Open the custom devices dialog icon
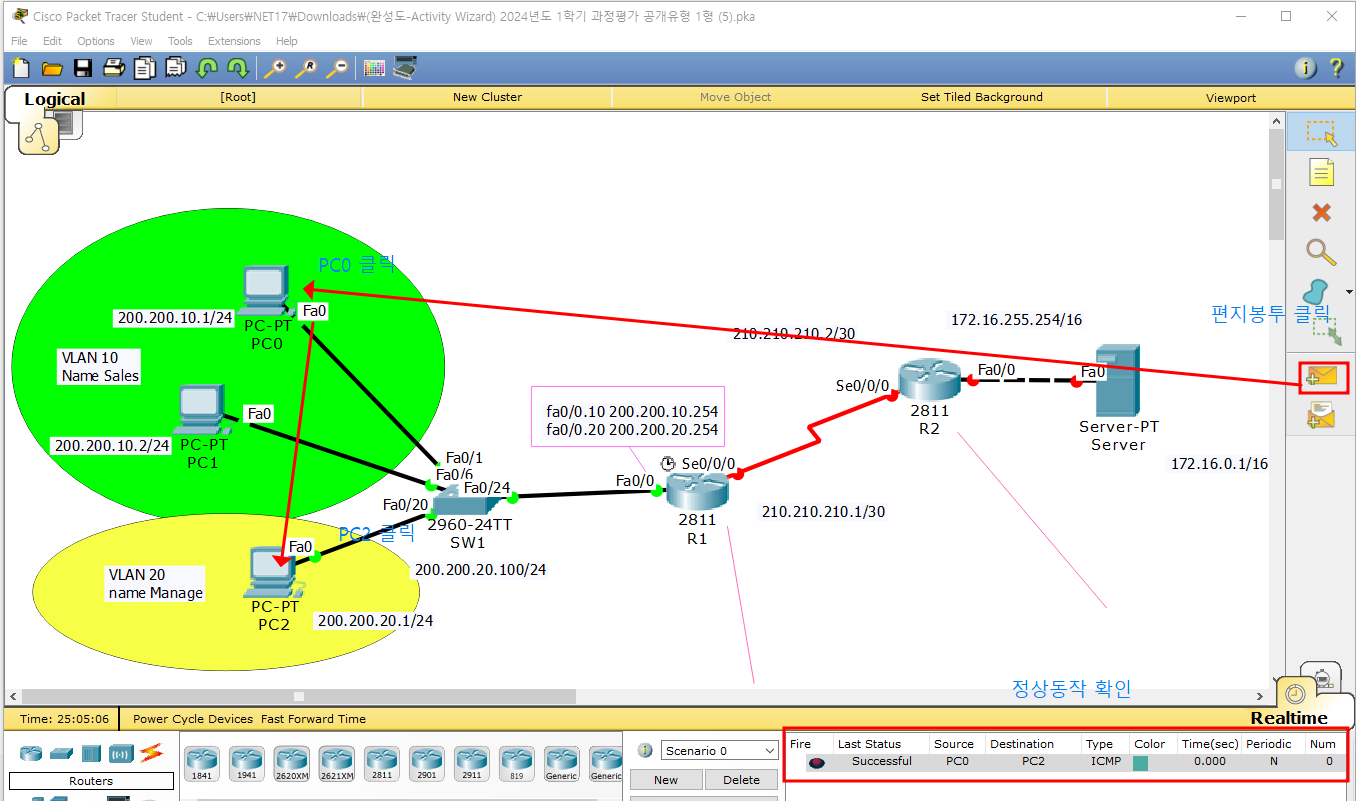 click(x=405, y=68)
